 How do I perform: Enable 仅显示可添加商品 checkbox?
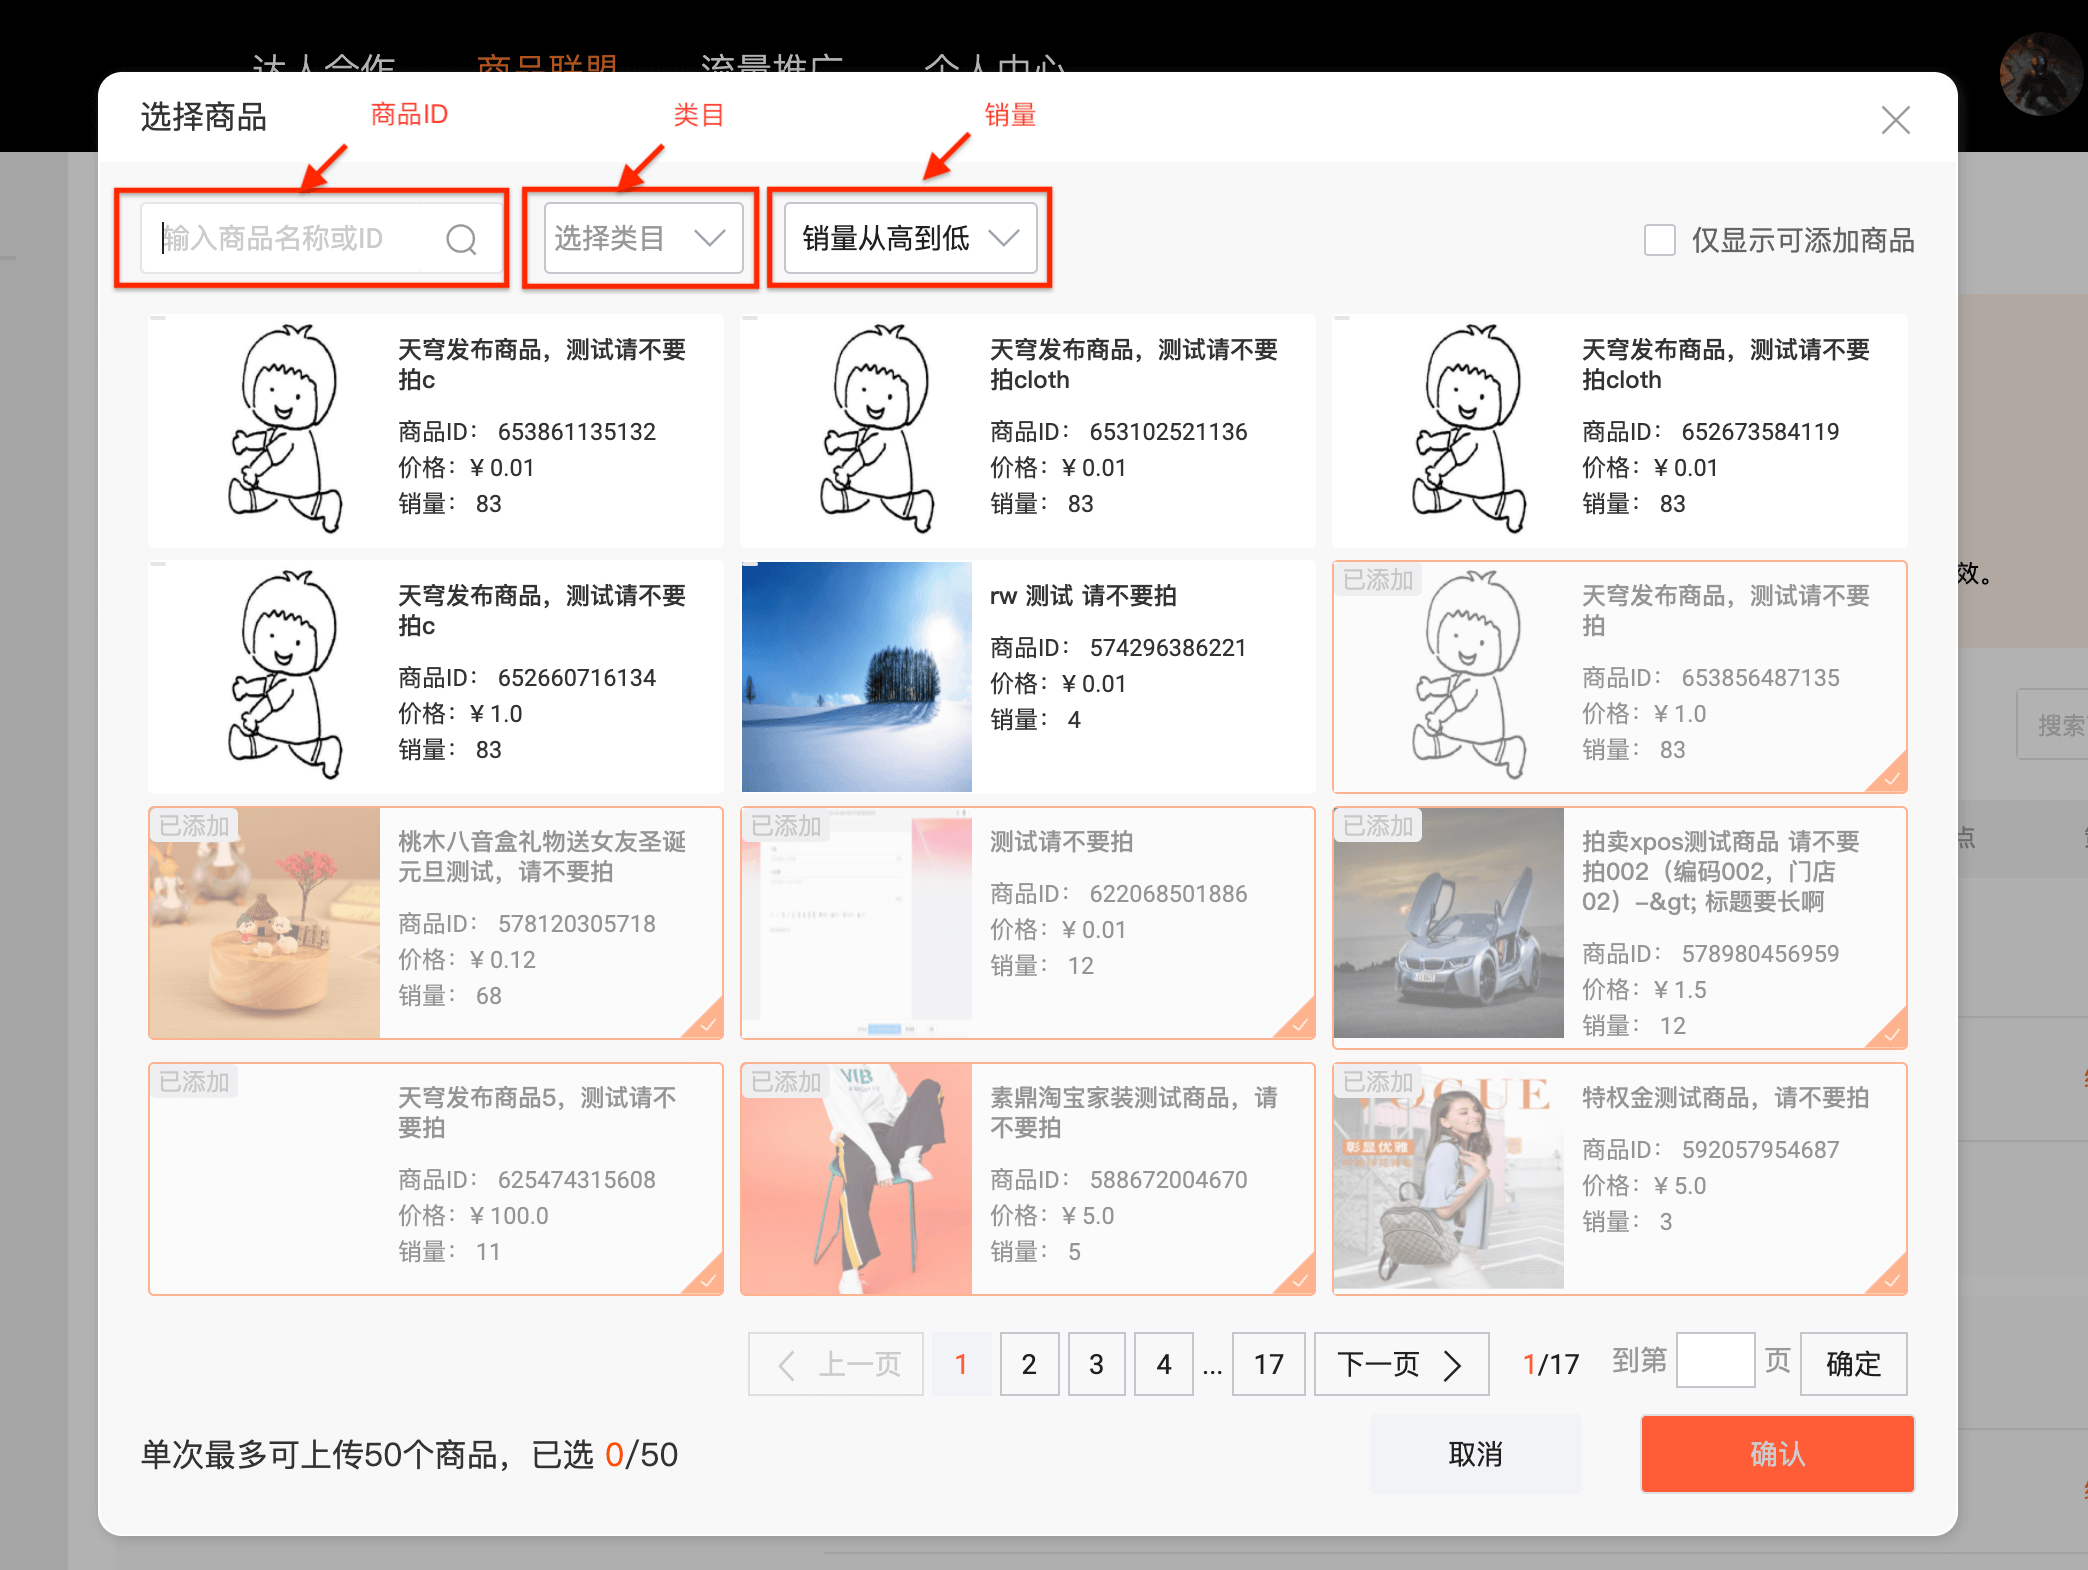1660,240
